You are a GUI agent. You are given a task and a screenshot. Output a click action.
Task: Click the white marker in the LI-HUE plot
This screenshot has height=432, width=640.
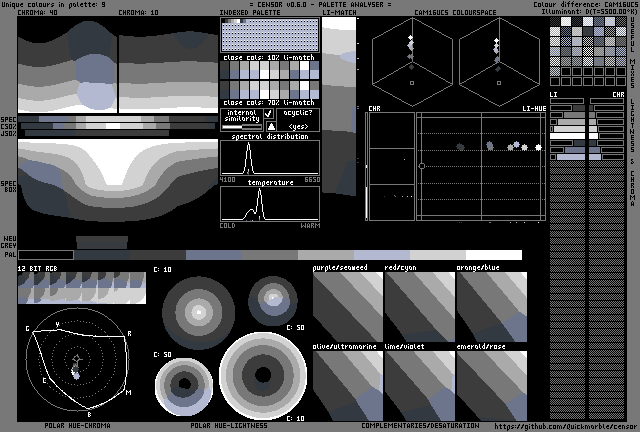pos(539,147)
